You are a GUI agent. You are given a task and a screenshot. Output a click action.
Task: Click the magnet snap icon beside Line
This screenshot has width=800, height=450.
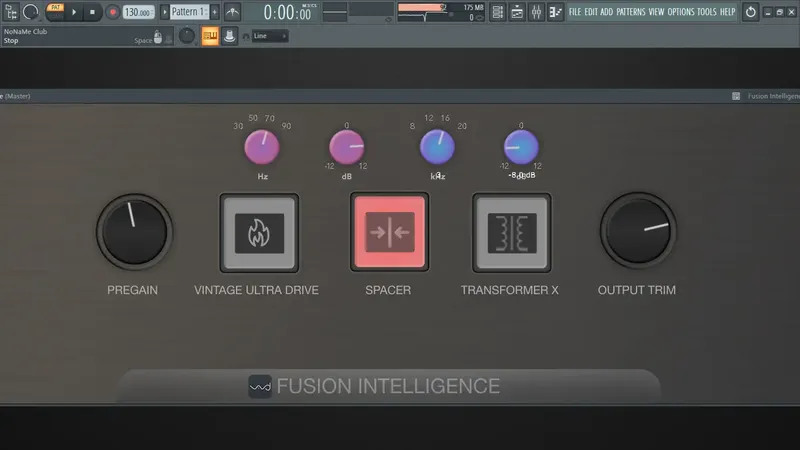tap(246, 37)
